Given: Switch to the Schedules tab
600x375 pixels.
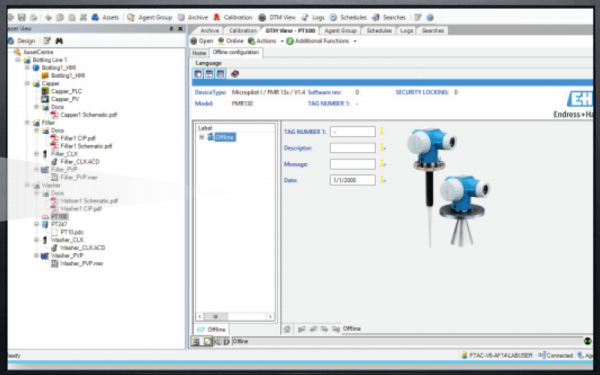Looking at the screenshot, I should 379,31.
